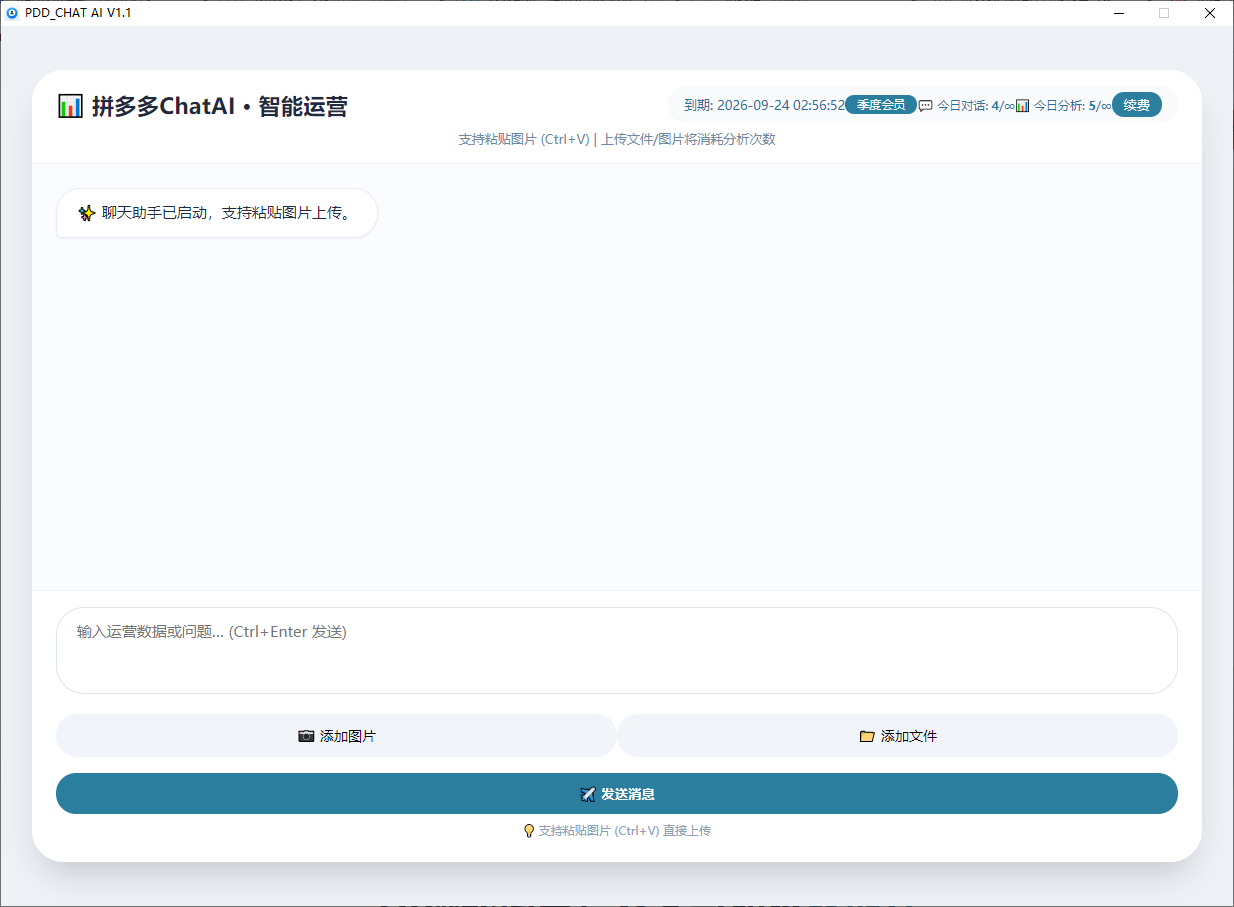Click the 拼多多ChatAI・智能运营 heading
This screenshot has width=1234, height=907.
coord(219,106)
